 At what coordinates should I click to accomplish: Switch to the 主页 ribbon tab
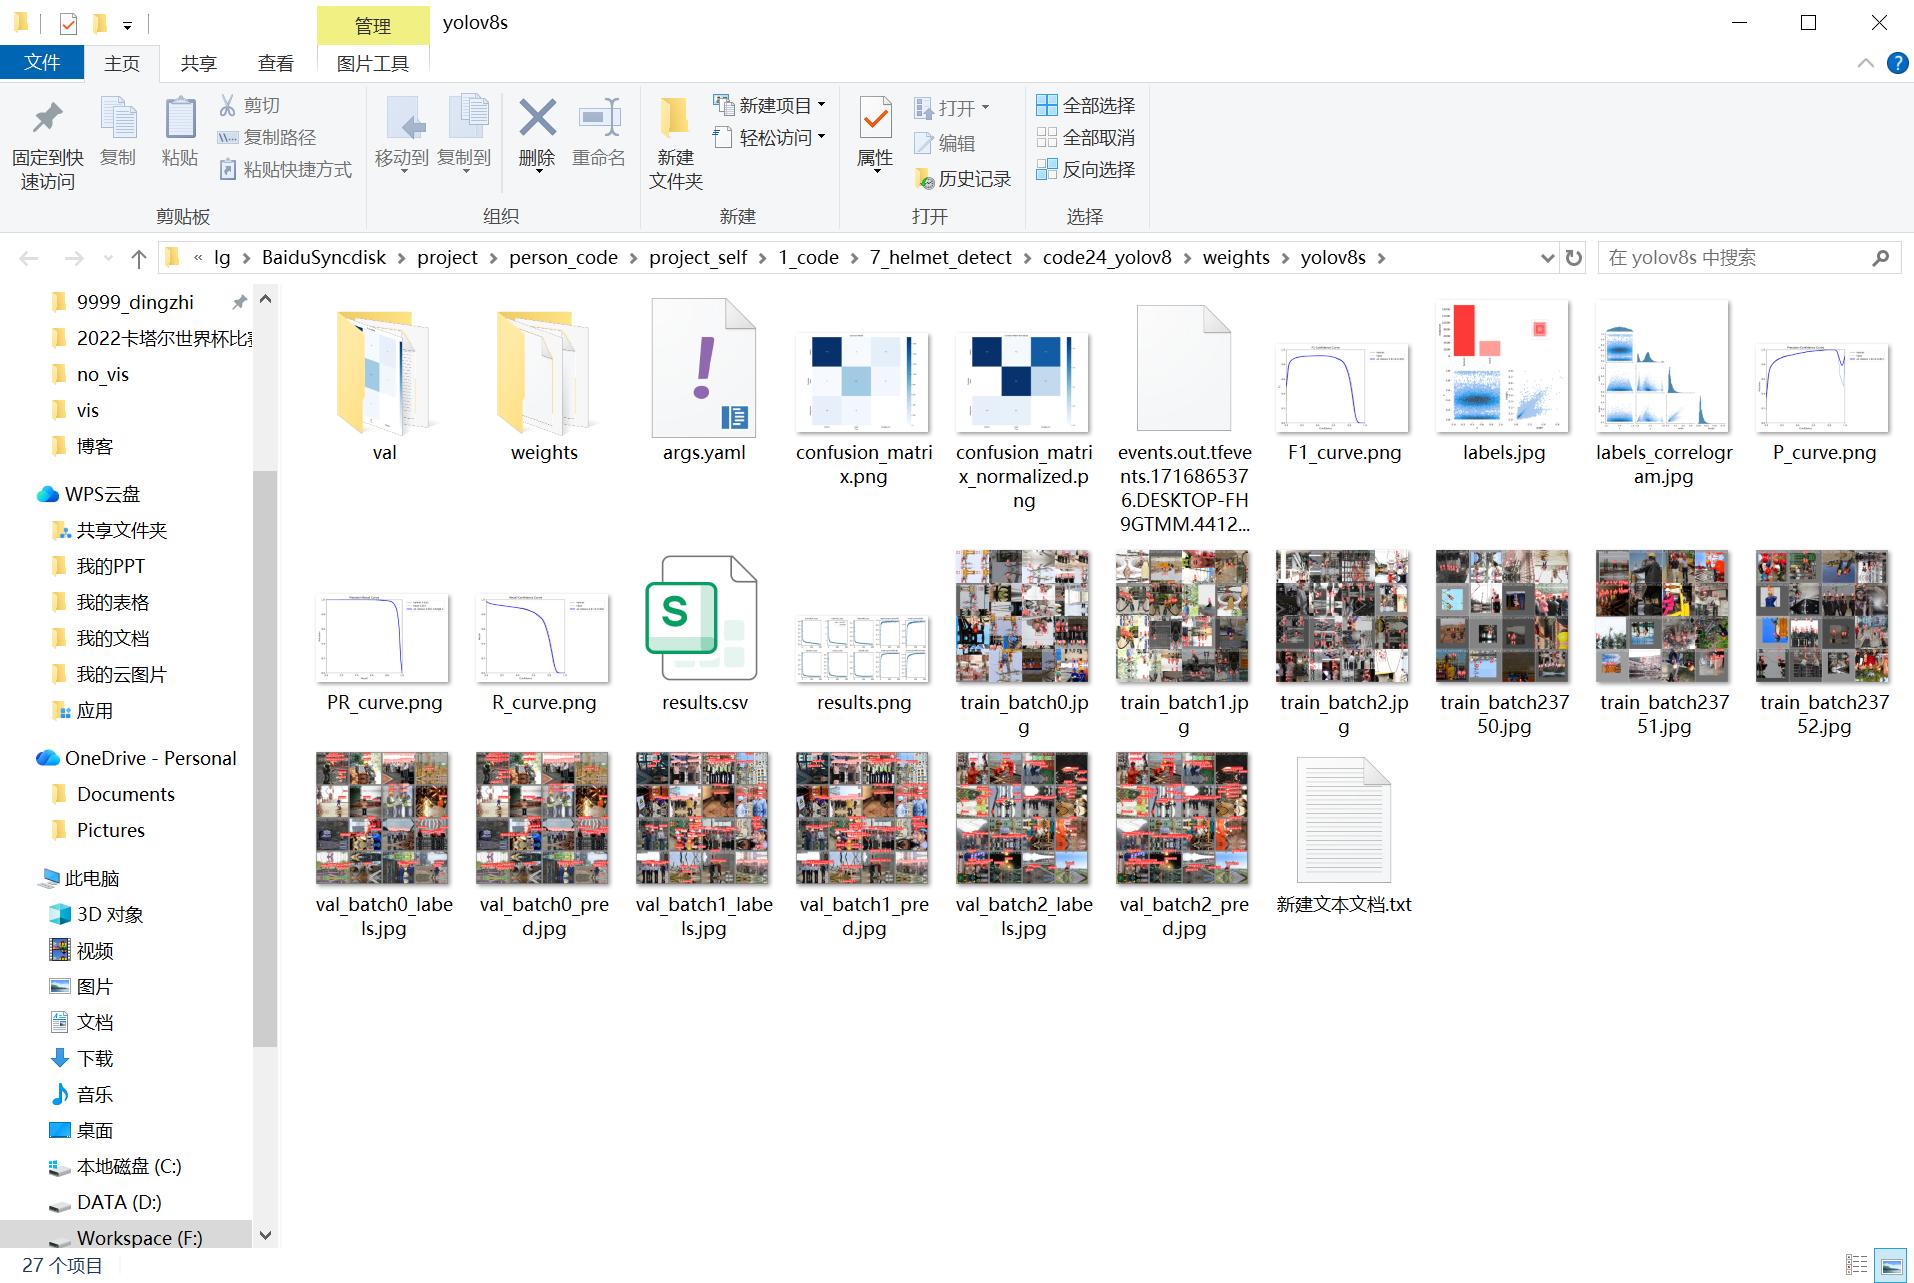click(x=122, y=63)
